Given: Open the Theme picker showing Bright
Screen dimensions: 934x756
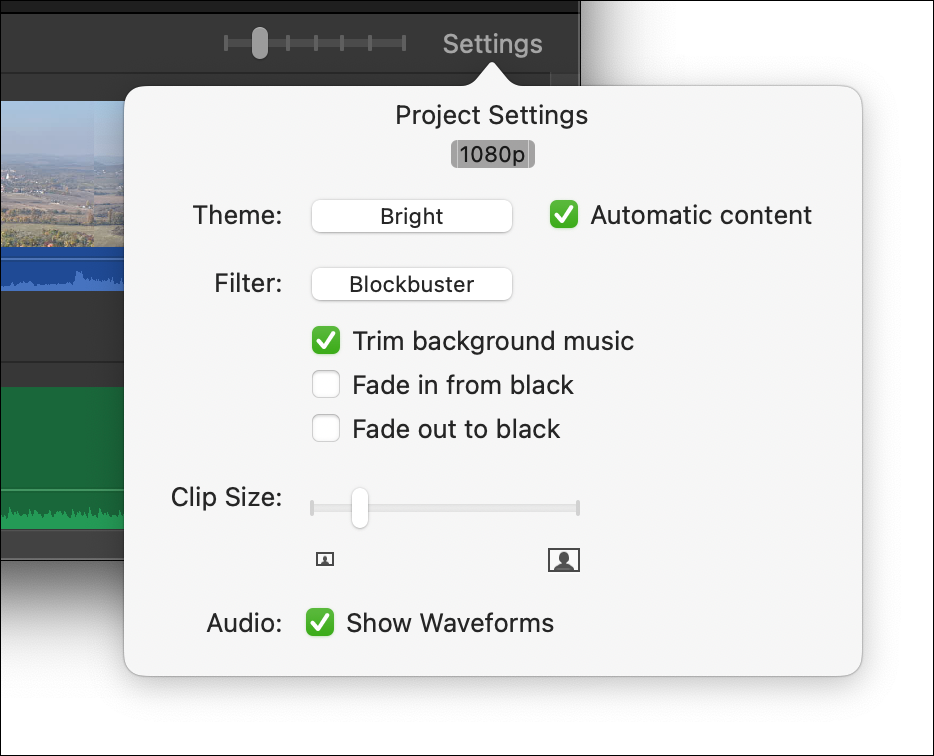Looking at the screenshot, I should pyautogui.click(x=412, y=216).
